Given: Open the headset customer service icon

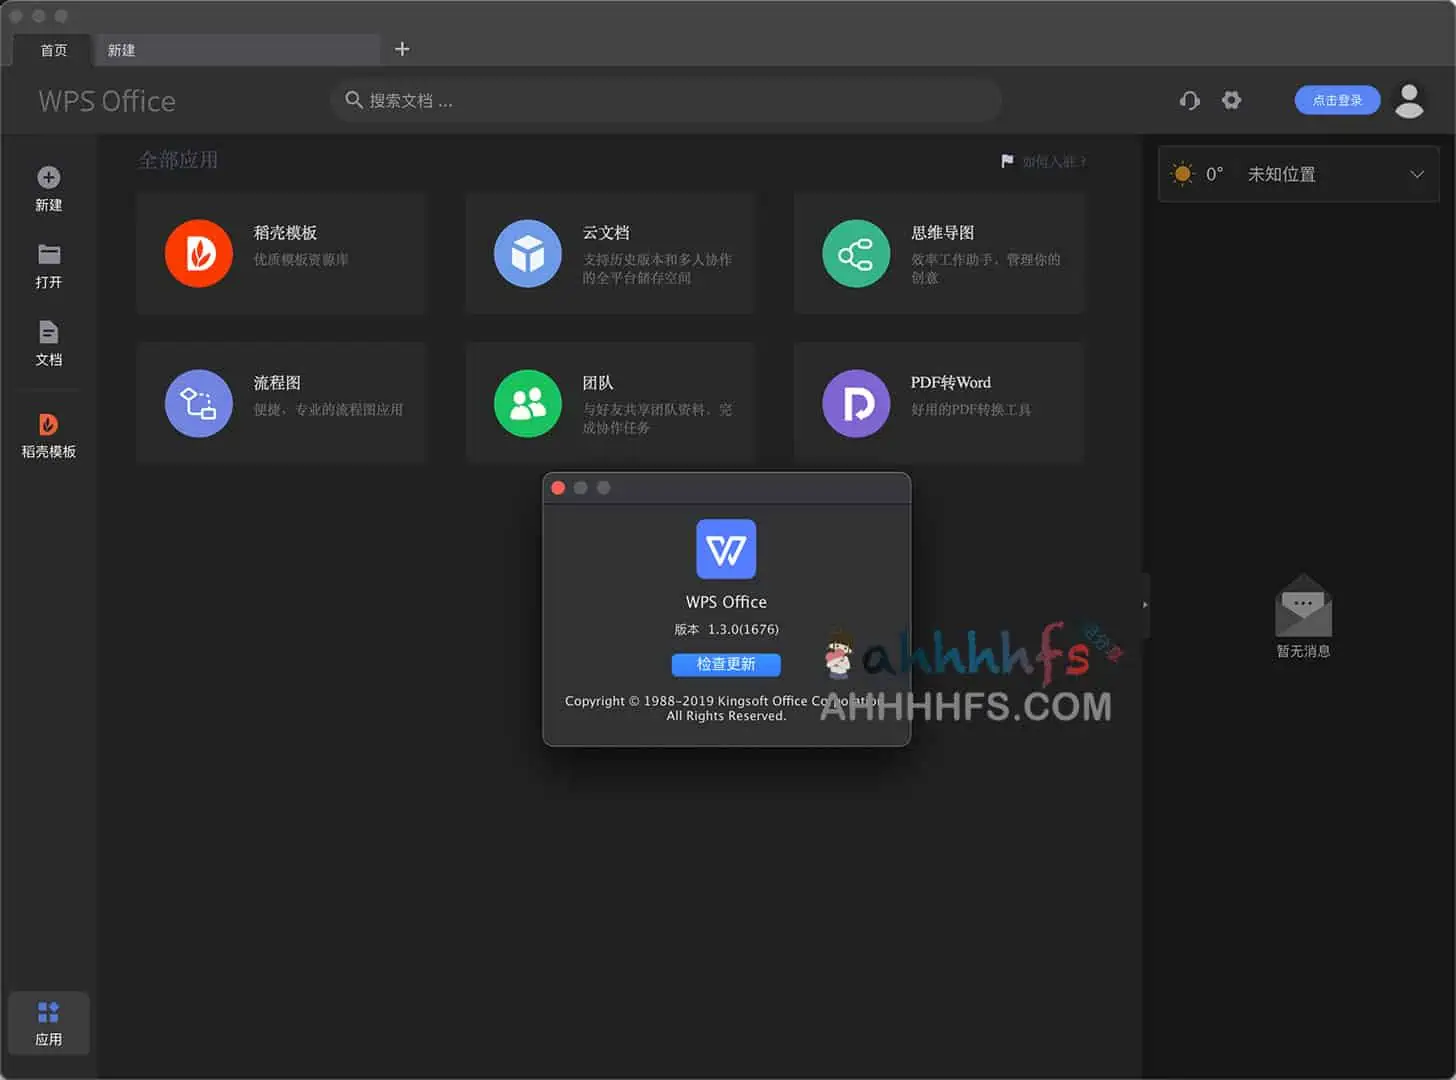Looking at the screenshot, I should 1189,100.
